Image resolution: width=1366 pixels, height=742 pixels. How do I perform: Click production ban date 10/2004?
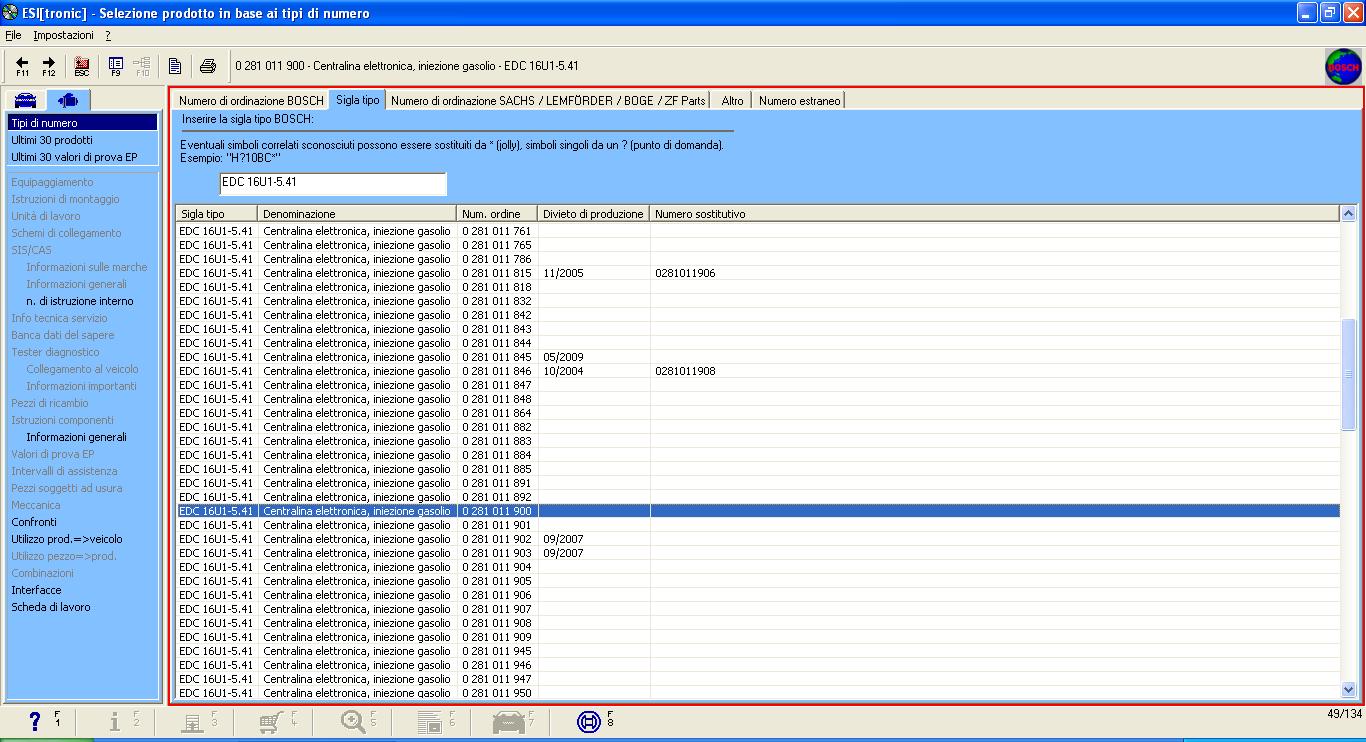click(563, 371)
